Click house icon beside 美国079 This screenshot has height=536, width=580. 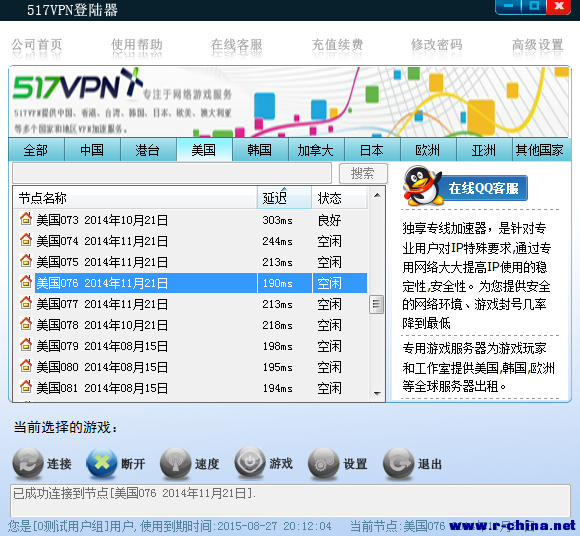point(26,345)
